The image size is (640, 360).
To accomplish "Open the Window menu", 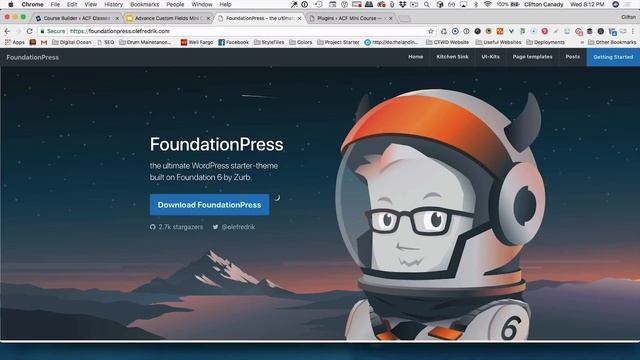I will [202, 4].
